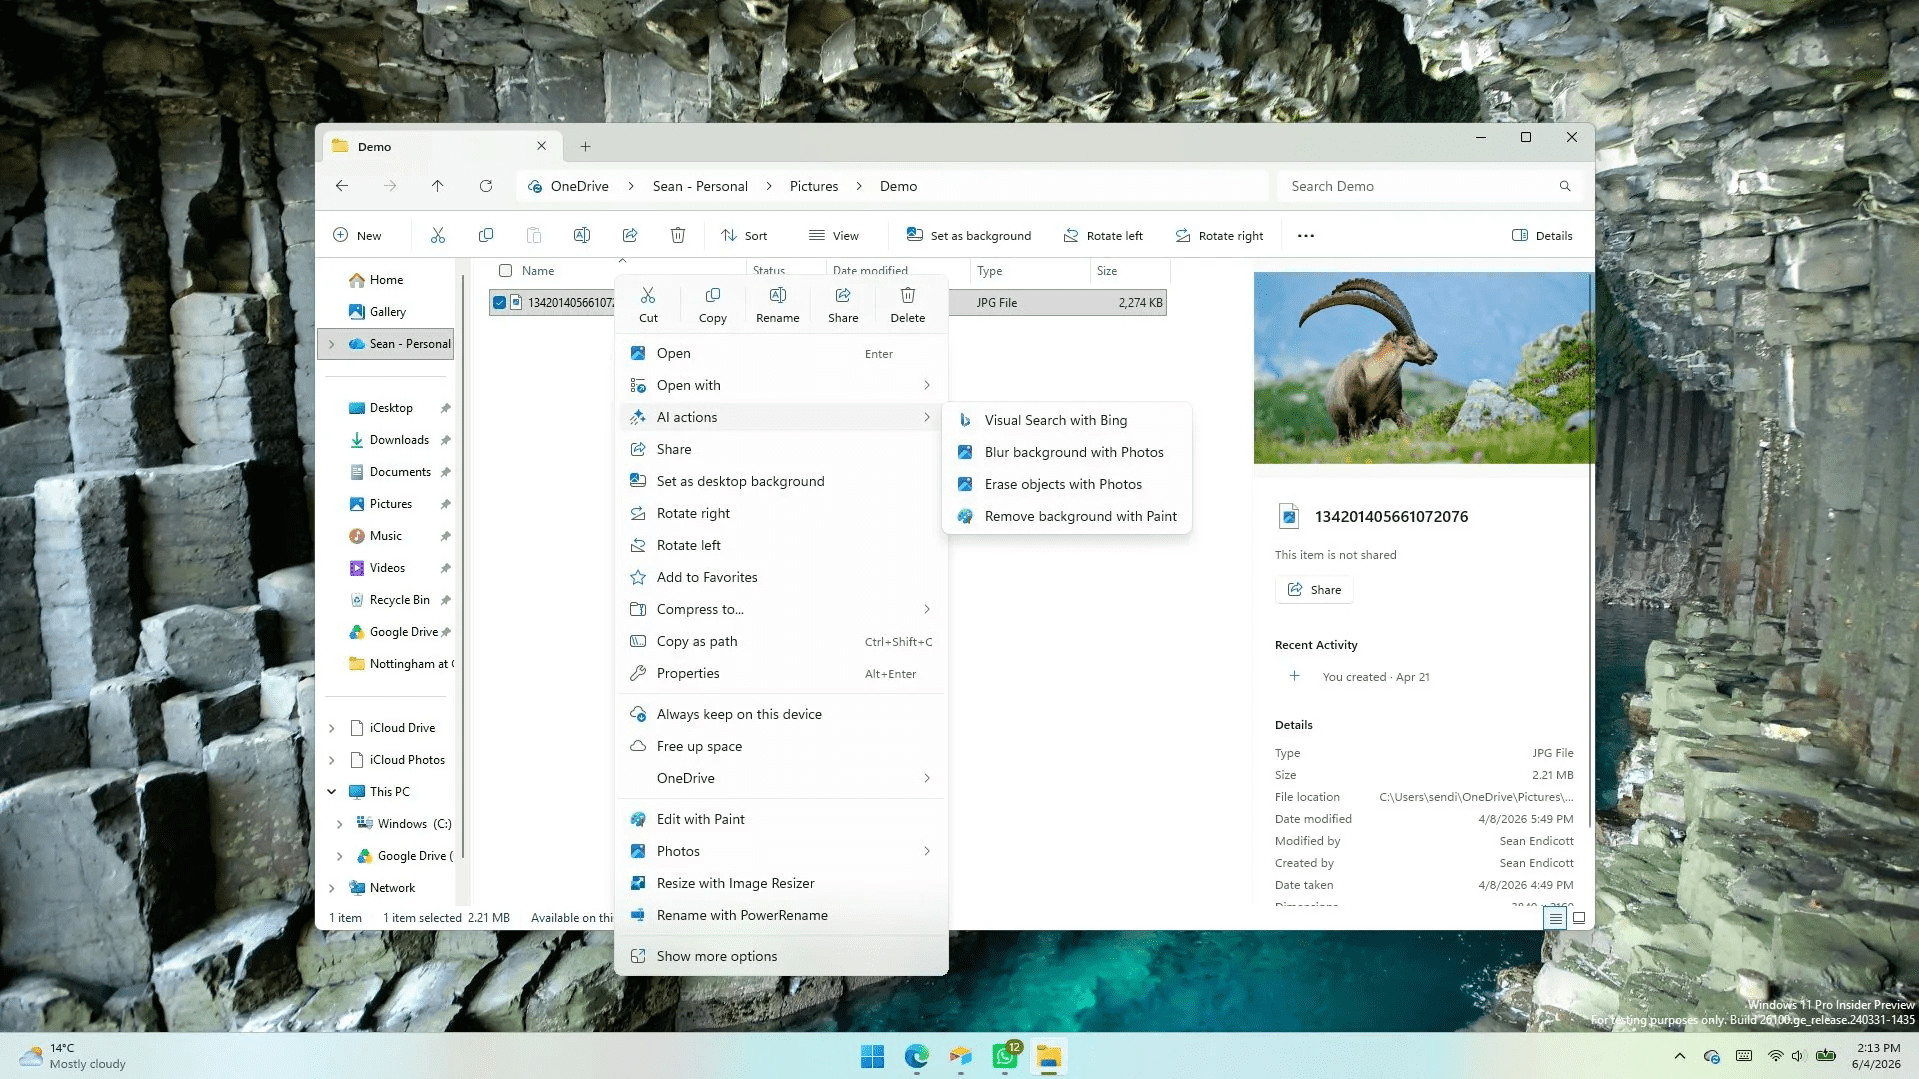Click the toolbar Cut scissors icon
Screen dimensions: 1919x1079
[x=437, y=235]
